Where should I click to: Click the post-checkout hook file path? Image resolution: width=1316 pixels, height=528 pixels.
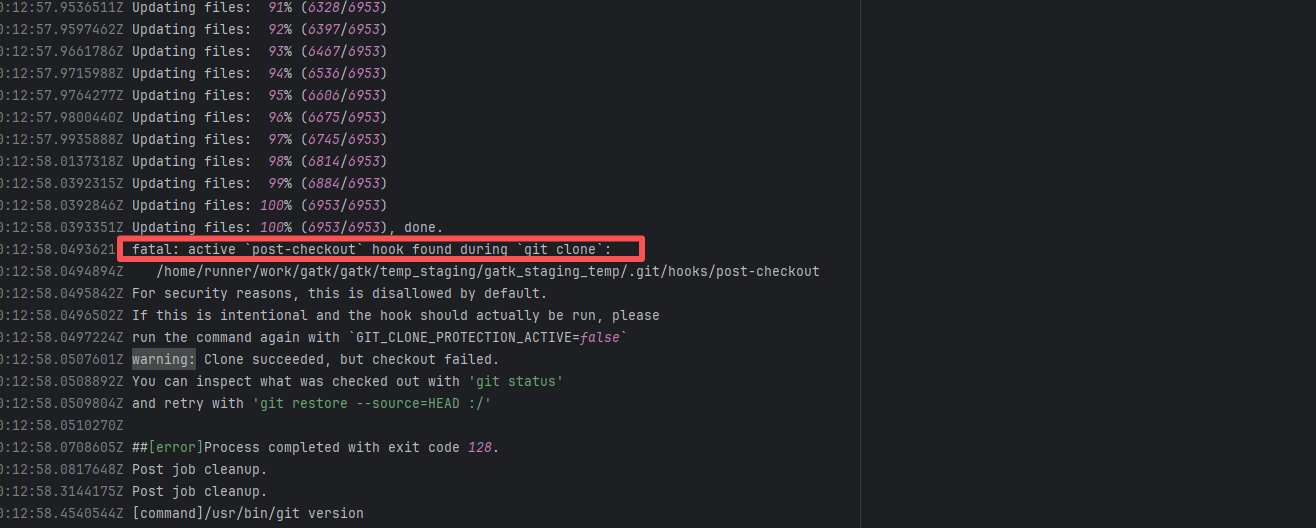point(487,271)
